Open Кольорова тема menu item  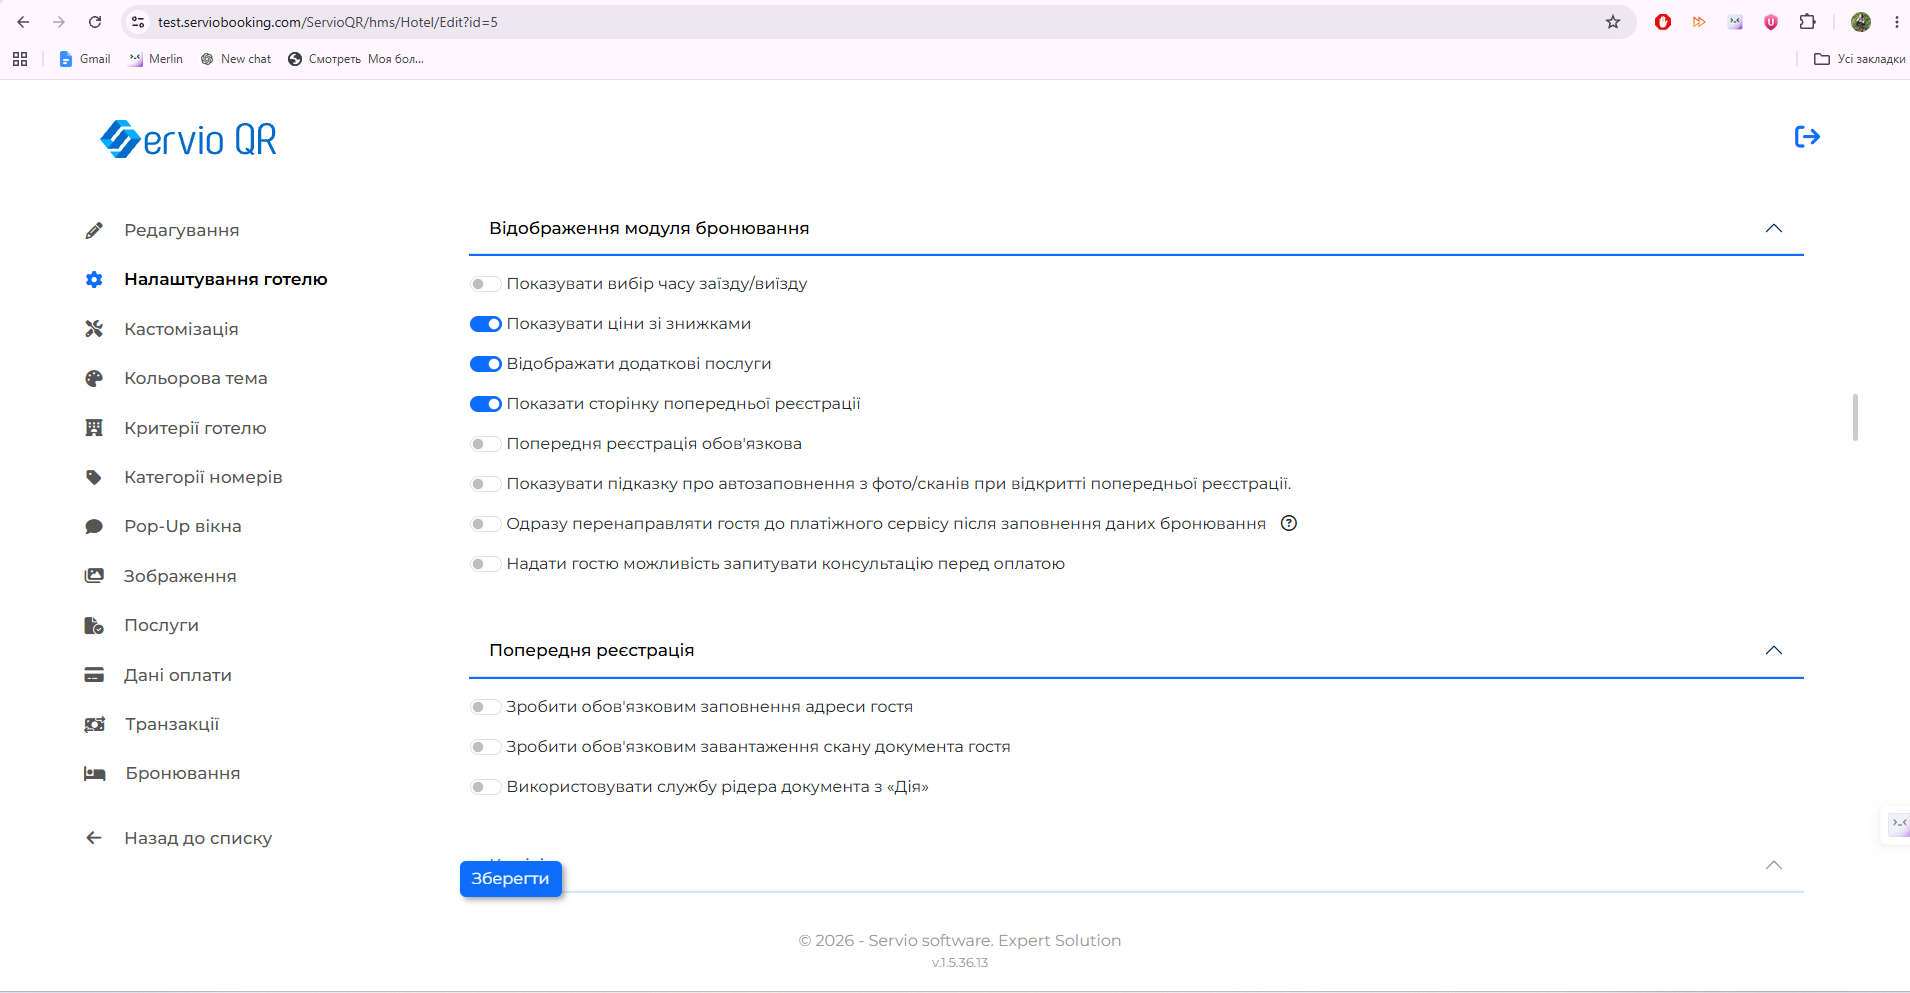[x=196, y=379]
